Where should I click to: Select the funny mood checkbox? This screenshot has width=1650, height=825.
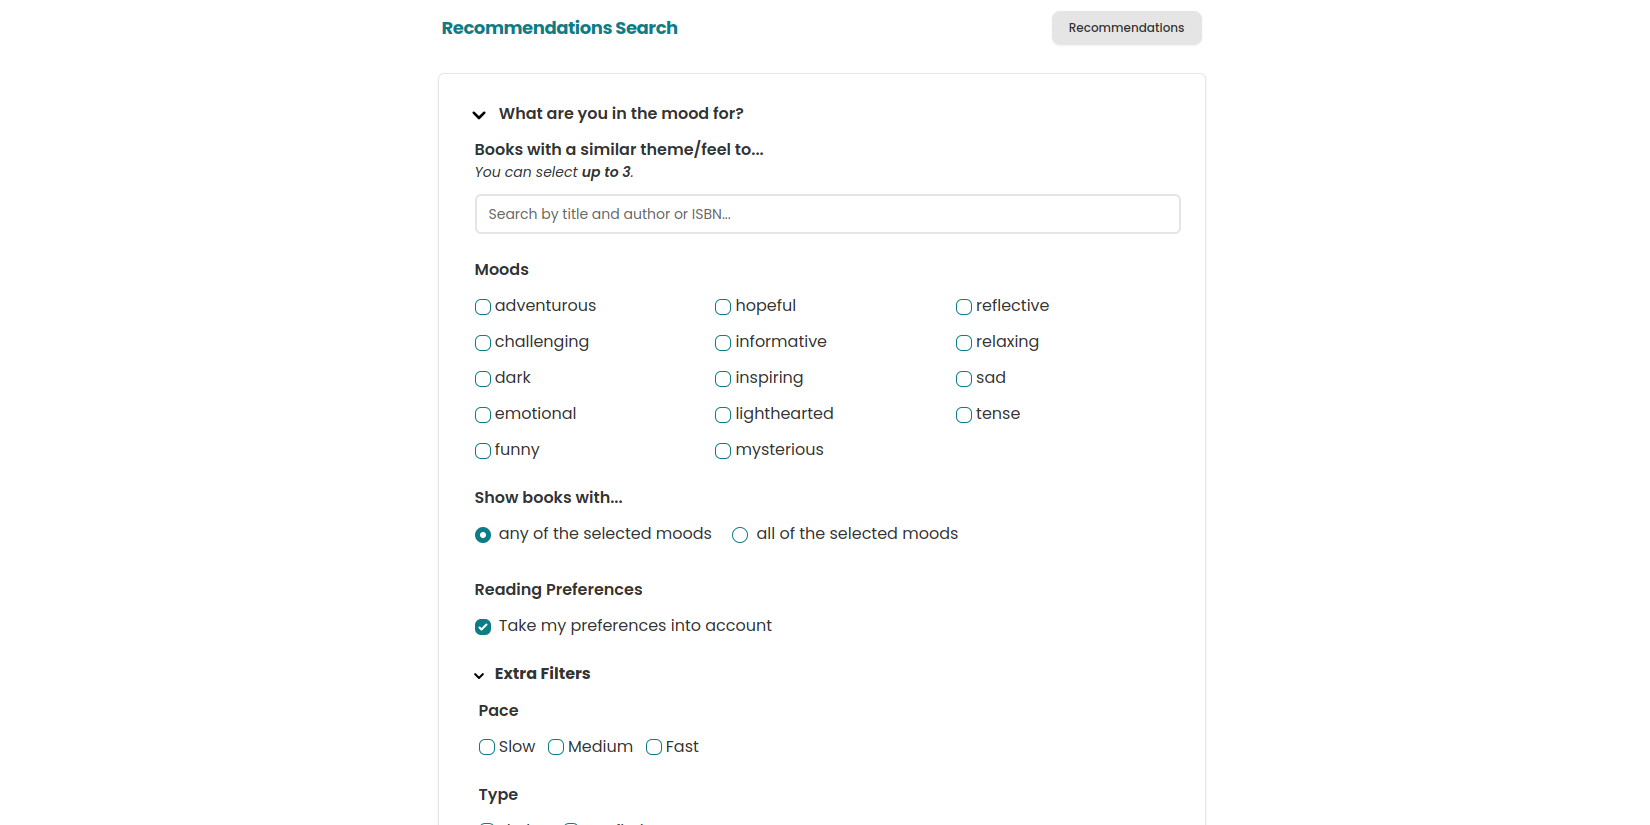click(483, 451)
